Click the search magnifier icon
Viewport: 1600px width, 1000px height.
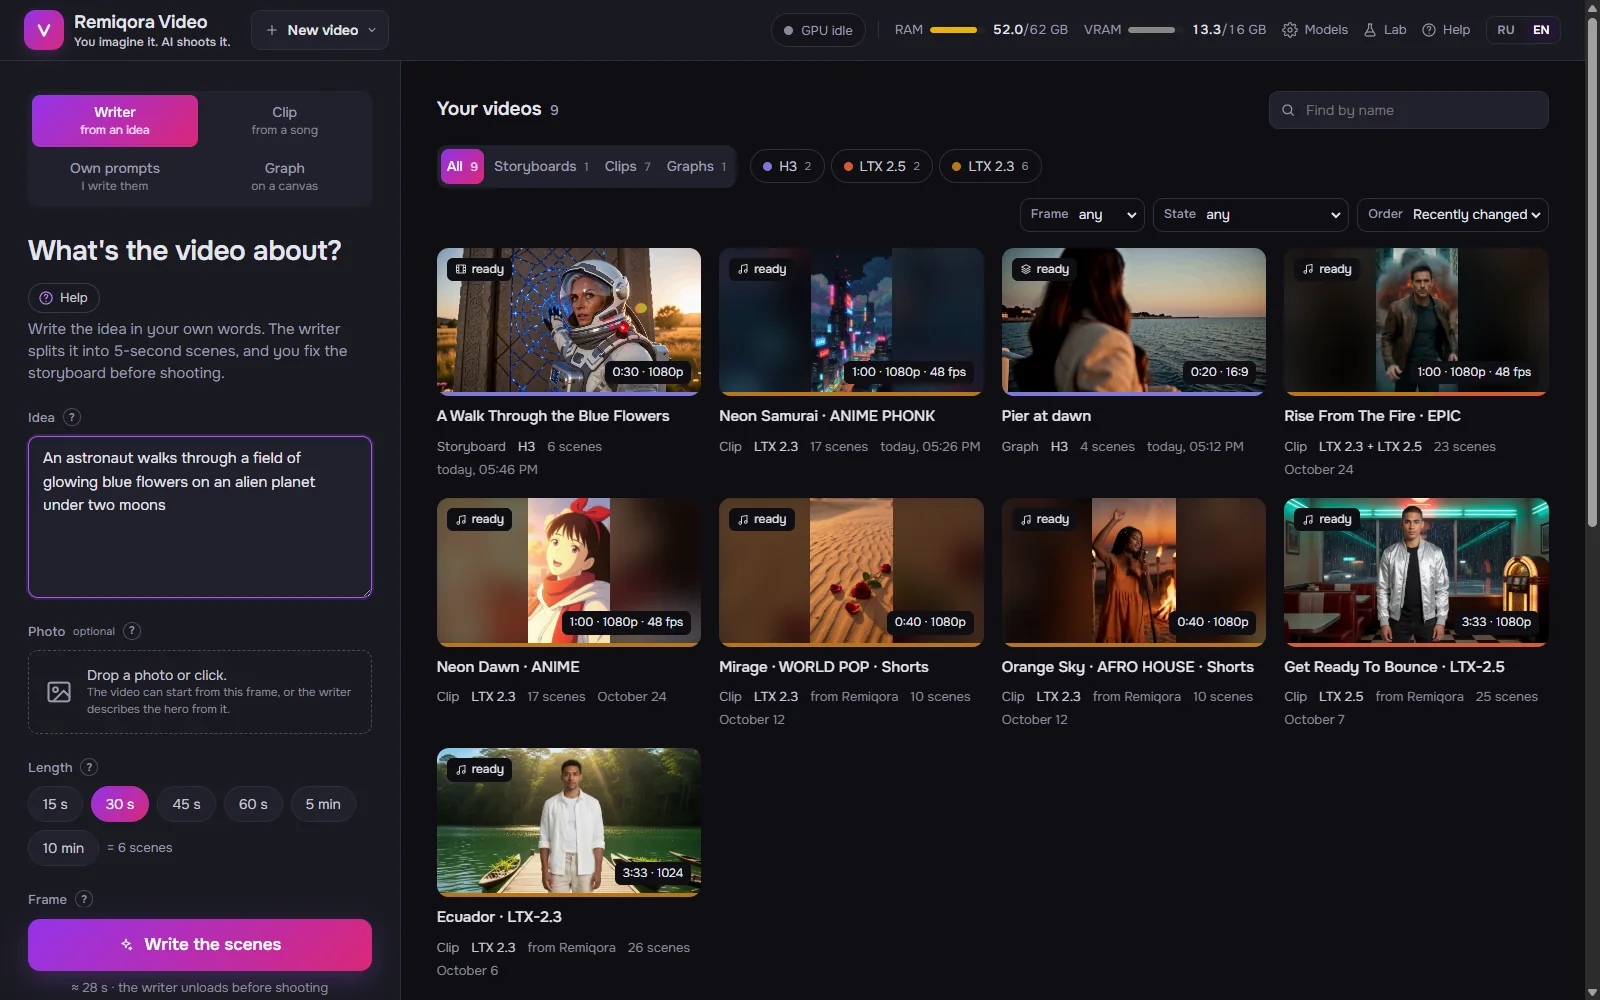click(1288, 110)
